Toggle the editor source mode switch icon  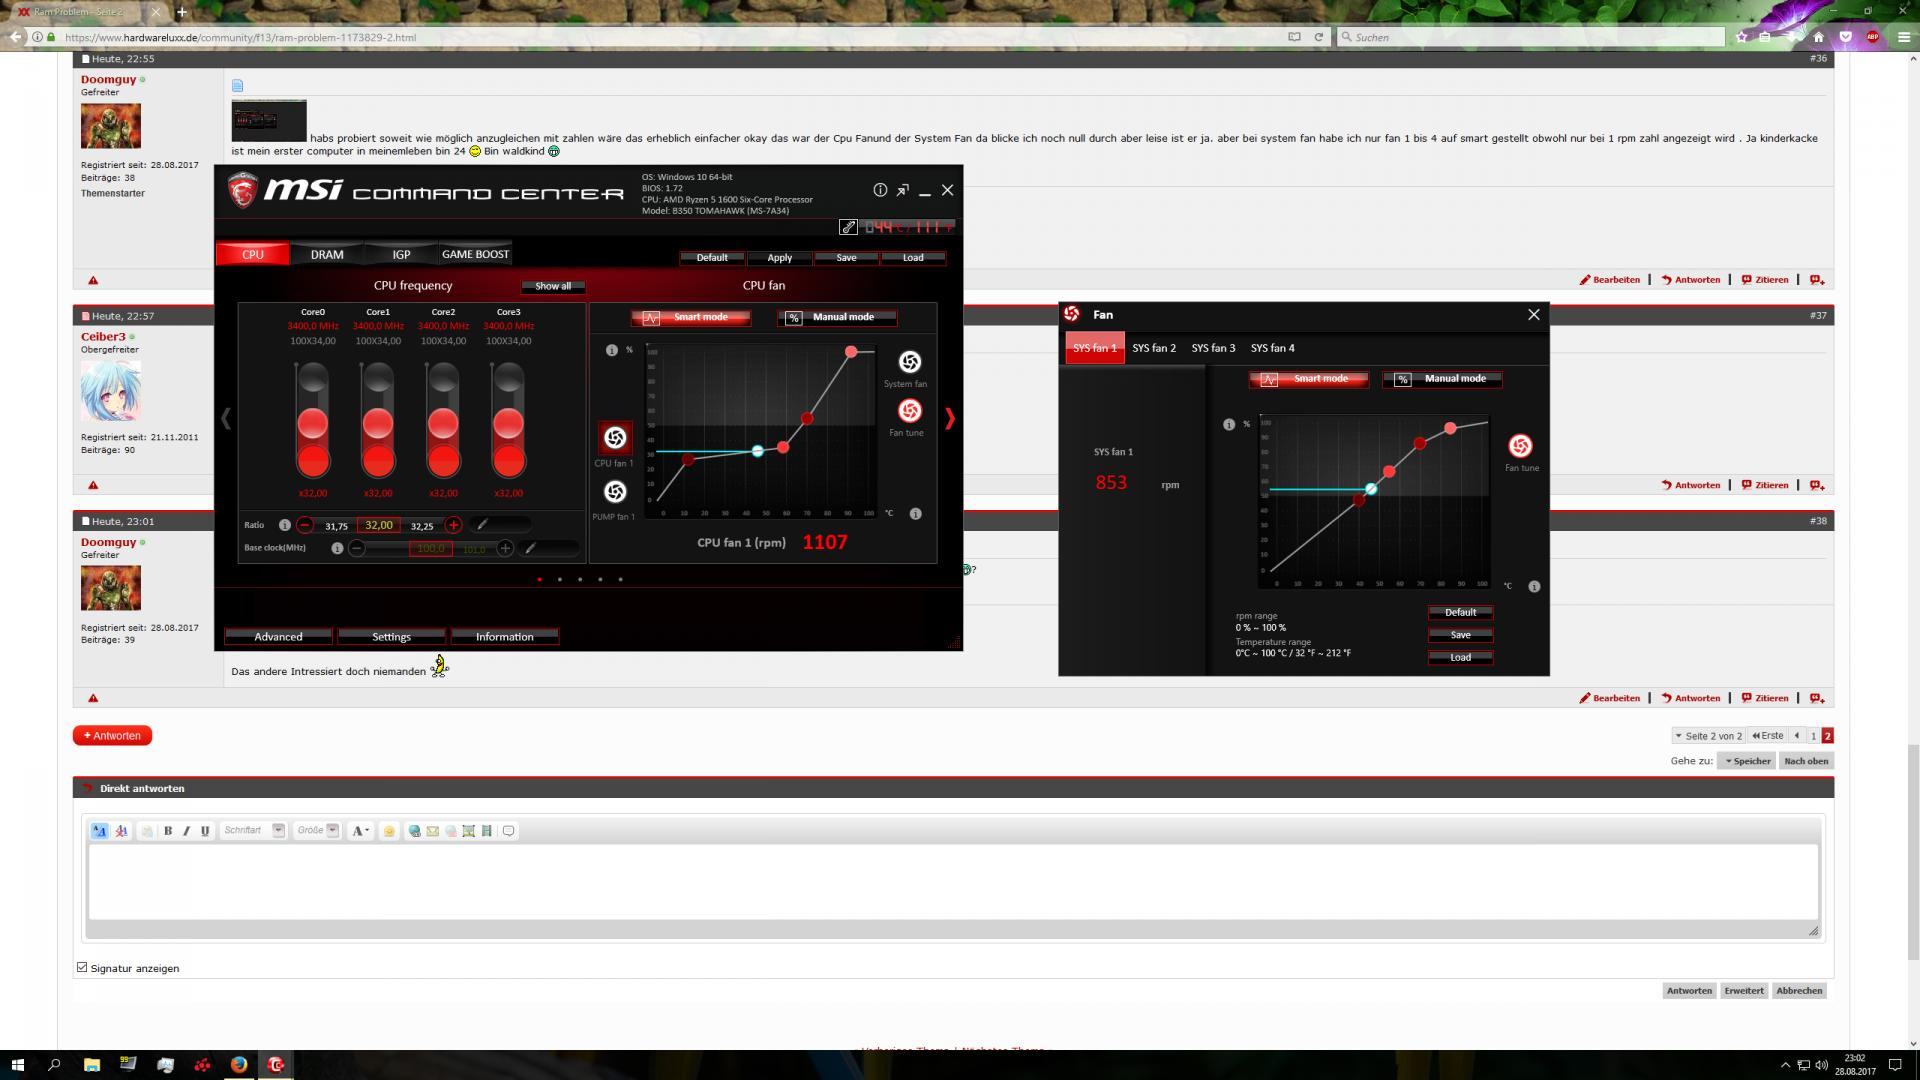click(99, 831)
